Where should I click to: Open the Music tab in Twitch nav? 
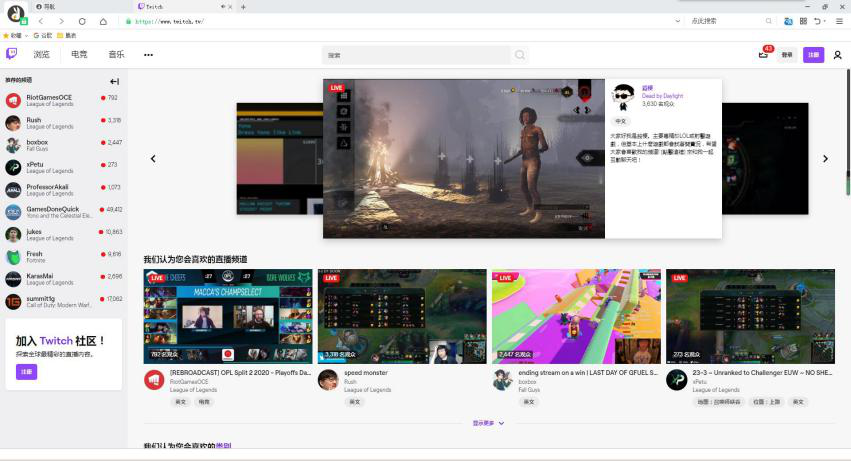click(x=116, y=54)
